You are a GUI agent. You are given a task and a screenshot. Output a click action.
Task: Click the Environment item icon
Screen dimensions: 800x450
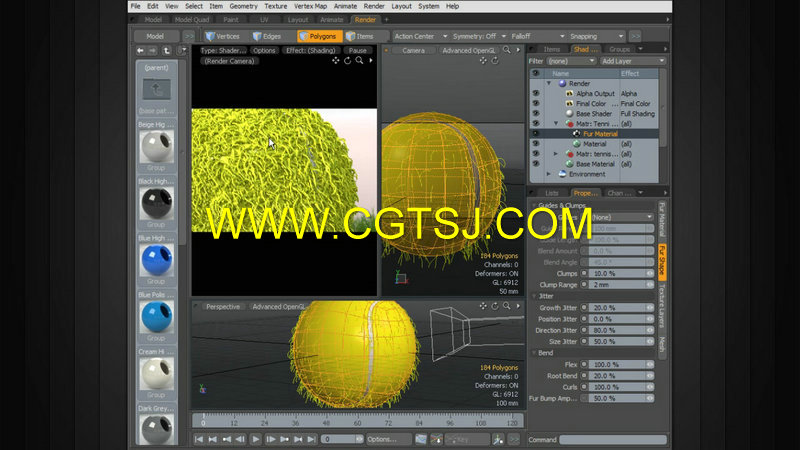click(x=562, y=174)
